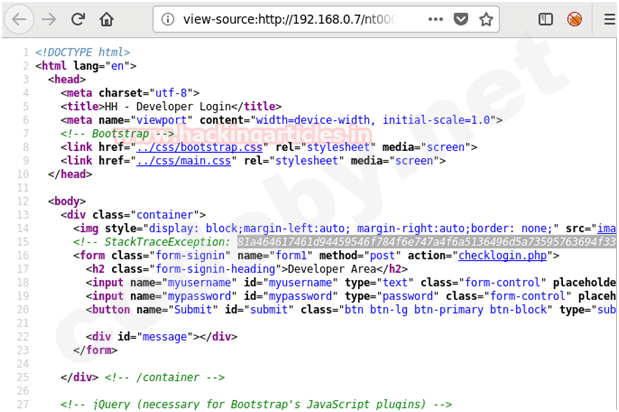Viewport: 619px width, 412px height.
Task: Show site information with the info icon
Action: click(x=168, y=19)
